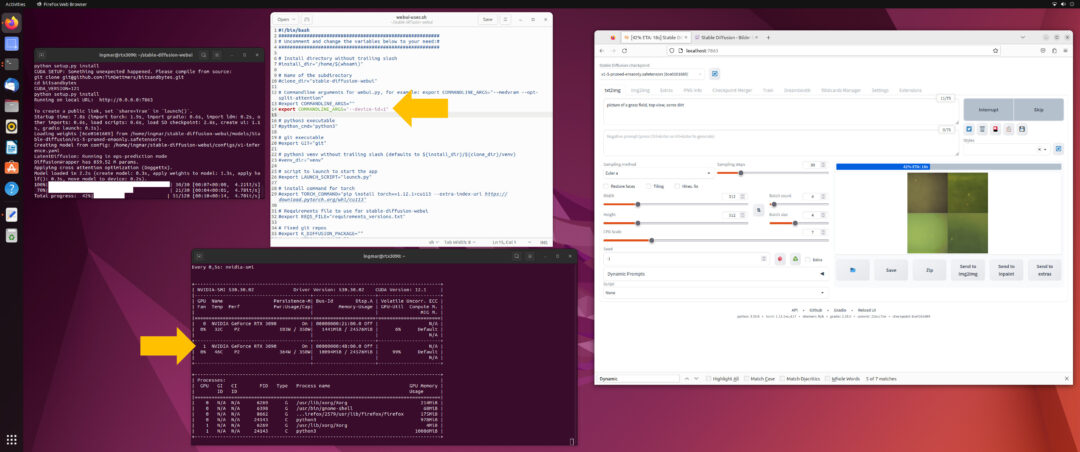Swap width and height values
This screenshot has height=452, width=1080.
(x=758, y=209)
